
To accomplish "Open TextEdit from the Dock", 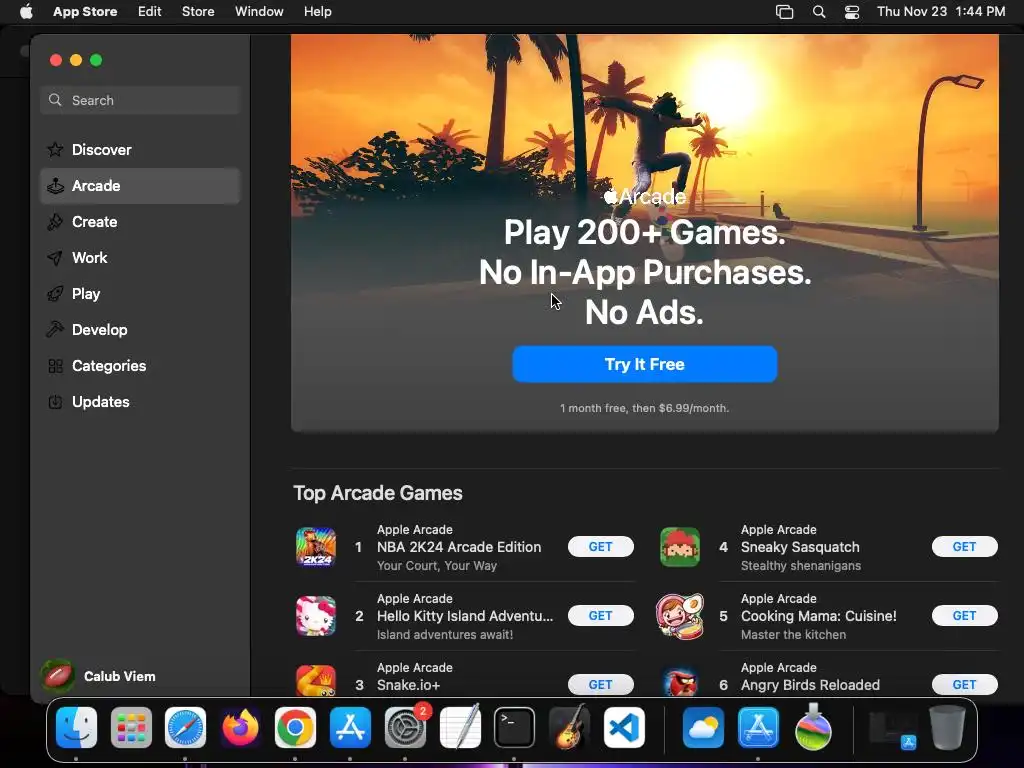I will pyautogui.click(x=460, y=727).
